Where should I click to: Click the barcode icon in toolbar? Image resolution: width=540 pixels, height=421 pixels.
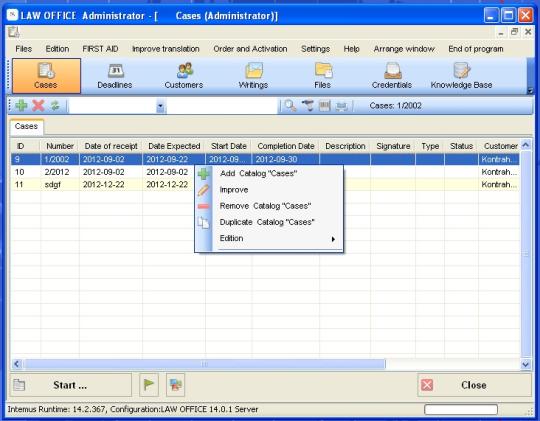[x=324, y=105]
